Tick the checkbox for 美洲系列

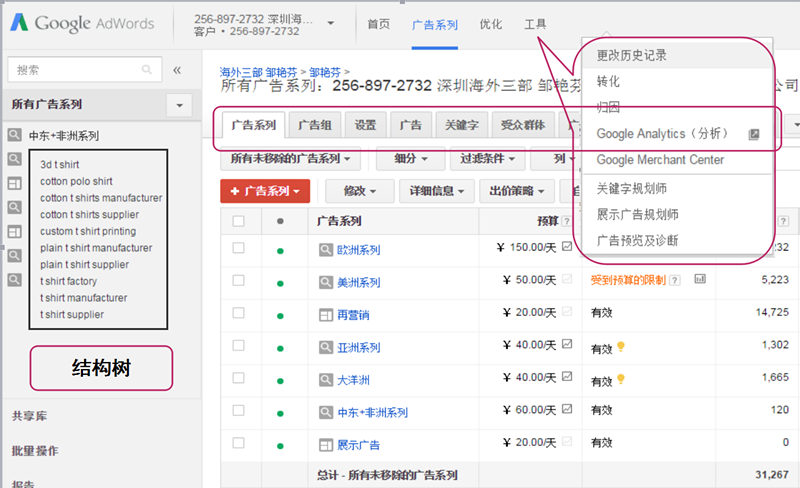coord(238,280)
